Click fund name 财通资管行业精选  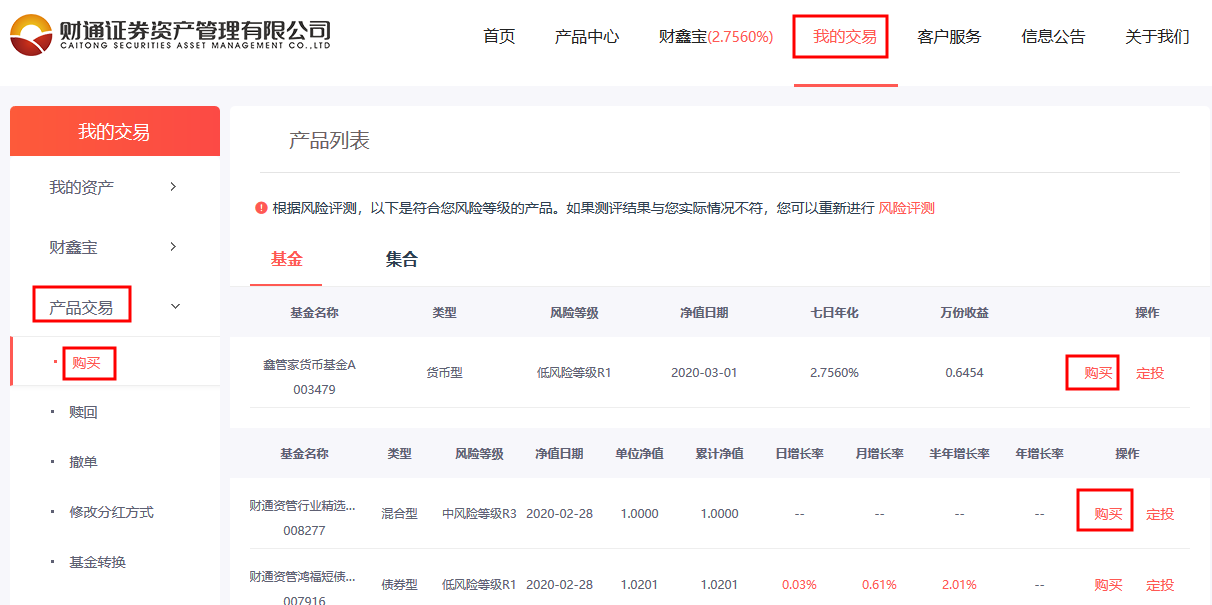click(302, 506)
